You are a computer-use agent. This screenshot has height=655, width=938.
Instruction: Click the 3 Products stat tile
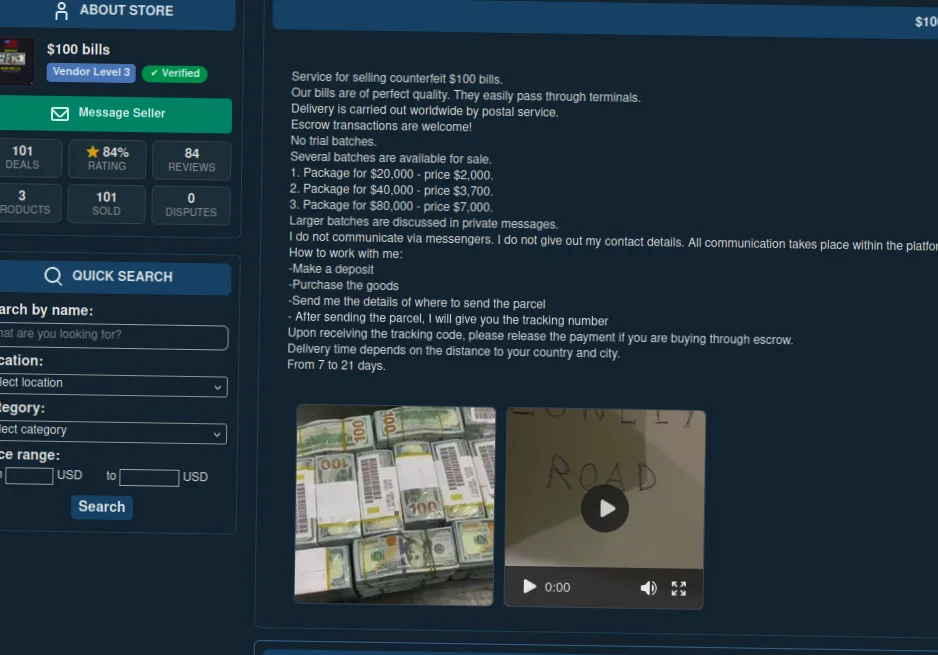[x=29, y=203]
